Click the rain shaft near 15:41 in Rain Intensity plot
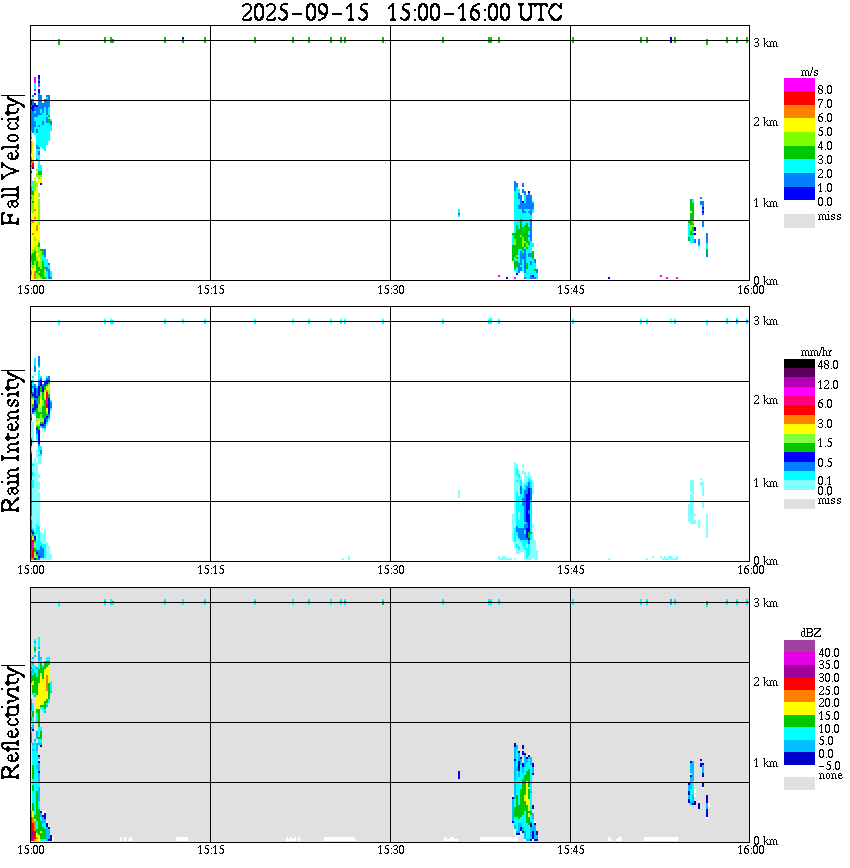Screen dimensions: 850x868 coord(524,512)
